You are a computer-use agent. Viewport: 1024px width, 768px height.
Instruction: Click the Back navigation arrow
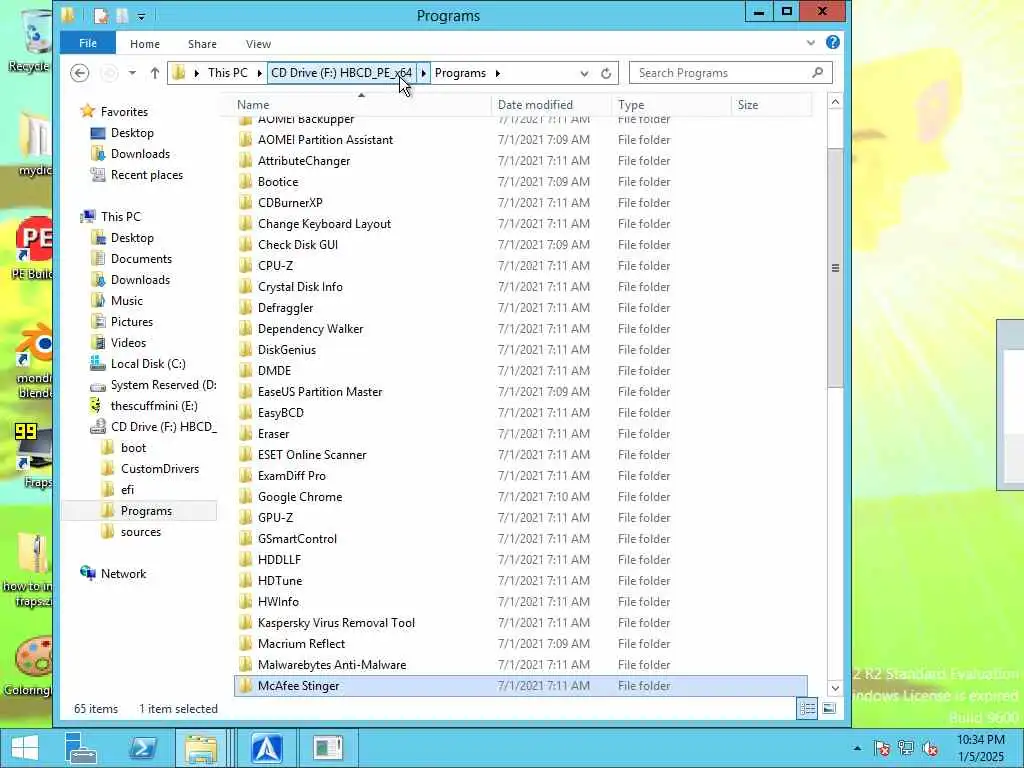point(80,72)
